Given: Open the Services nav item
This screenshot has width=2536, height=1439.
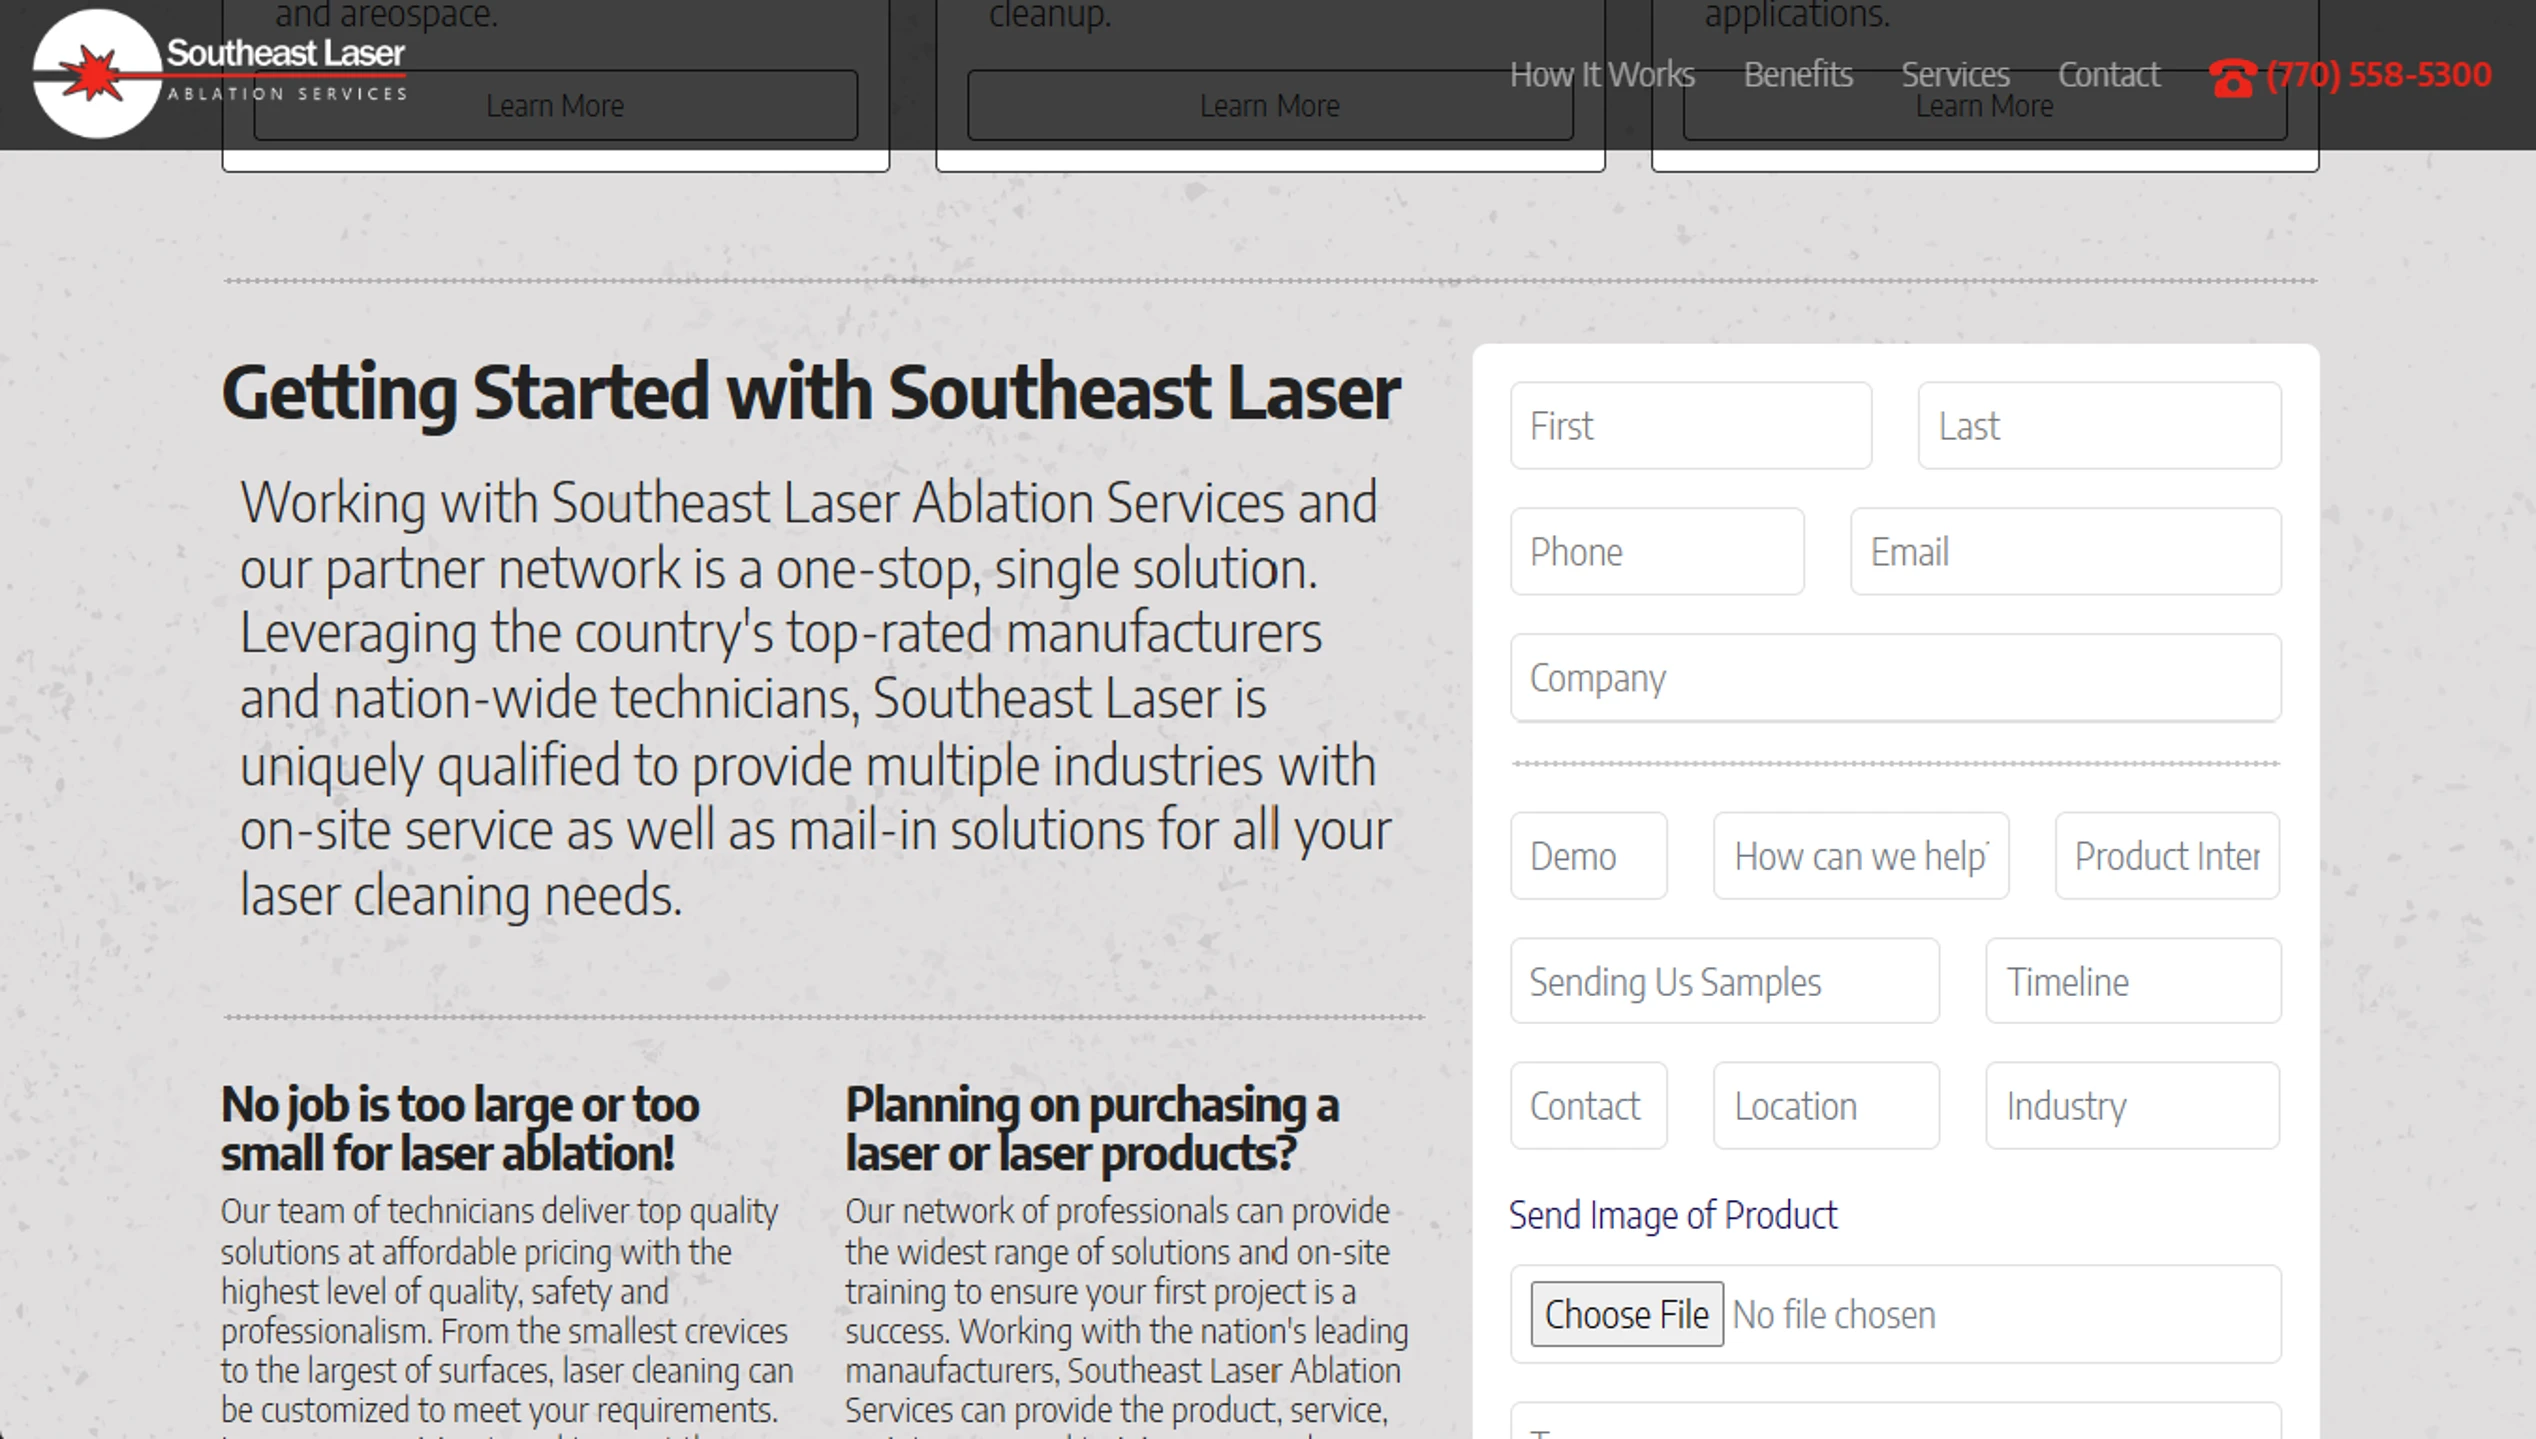Looking at the screenshot, I should (x=1955, y=74).
